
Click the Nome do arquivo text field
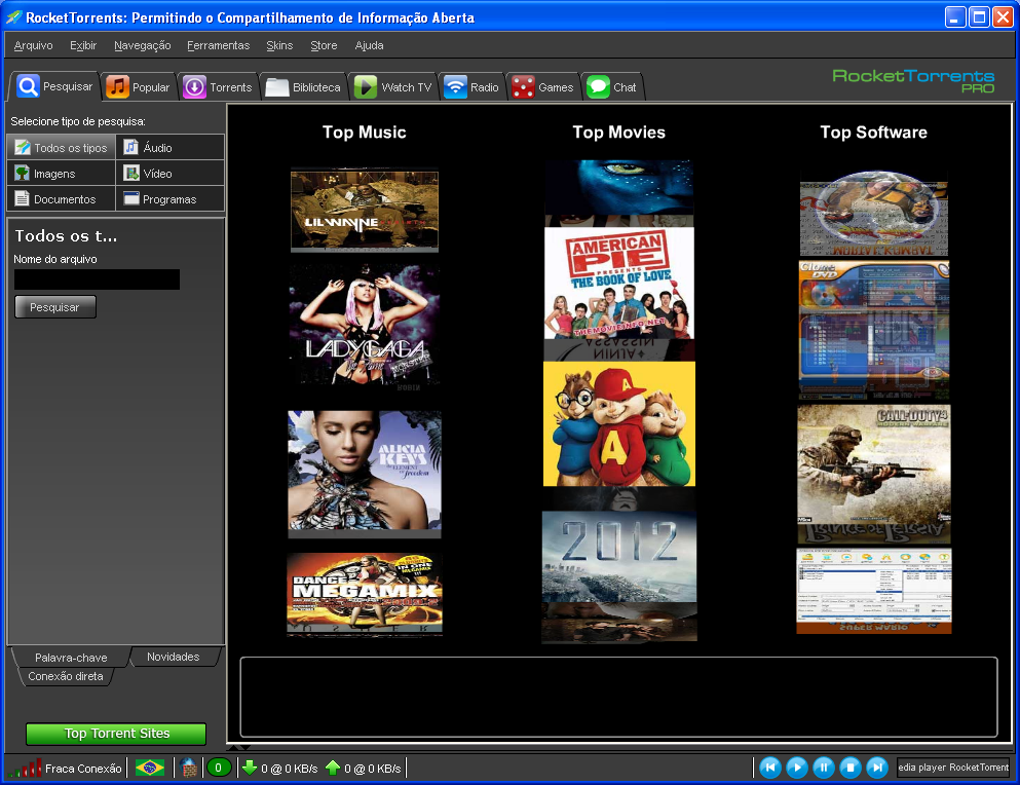[97, 280]
